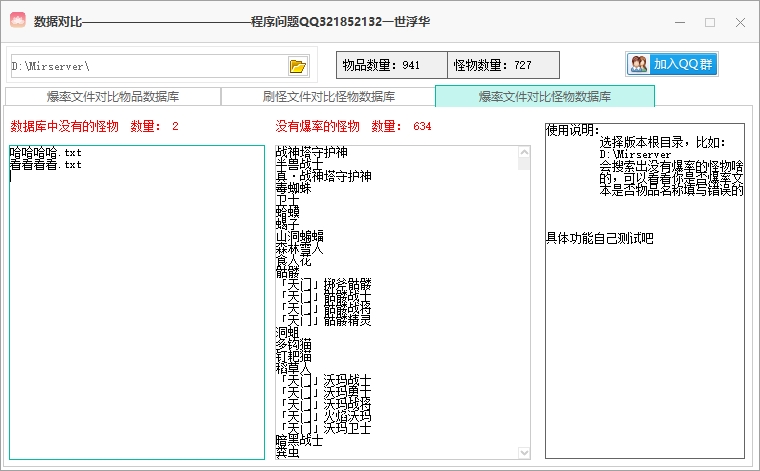Click the monster list scroll down arrow
Screen dimensions: 760x471
(524, 453)
